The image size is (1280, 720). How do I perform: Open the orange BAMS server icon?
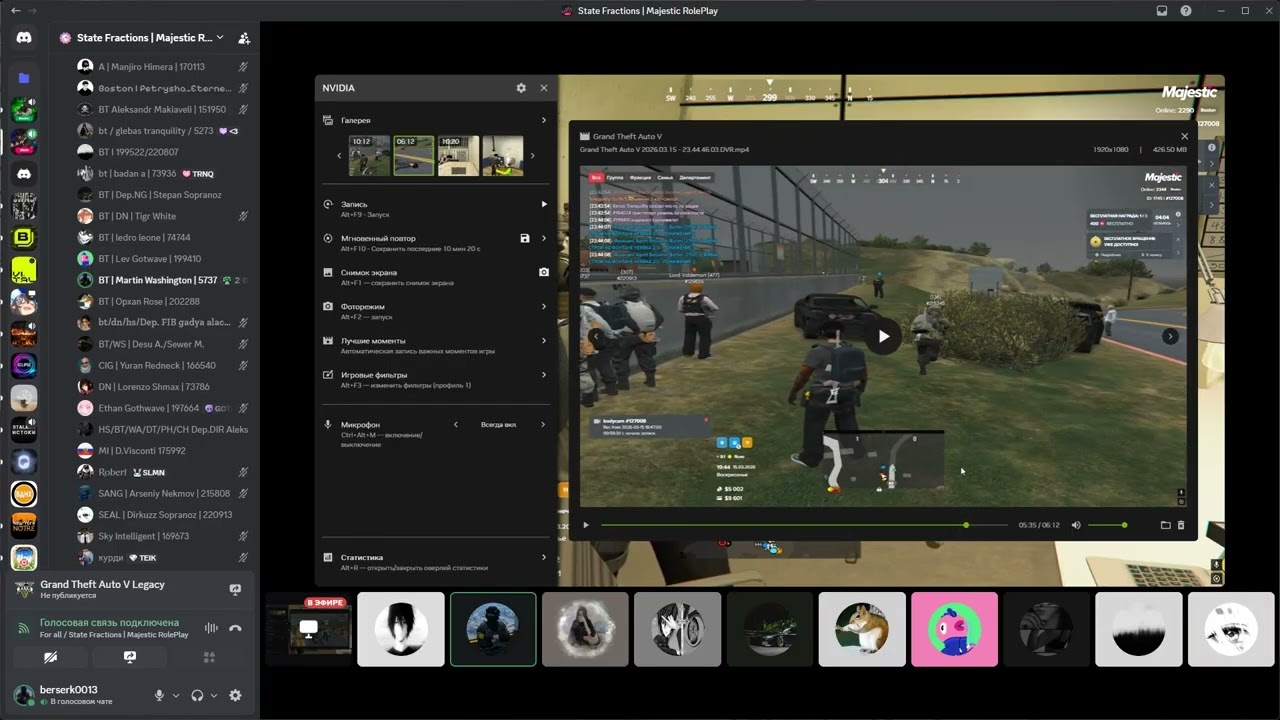coord(24,493)
